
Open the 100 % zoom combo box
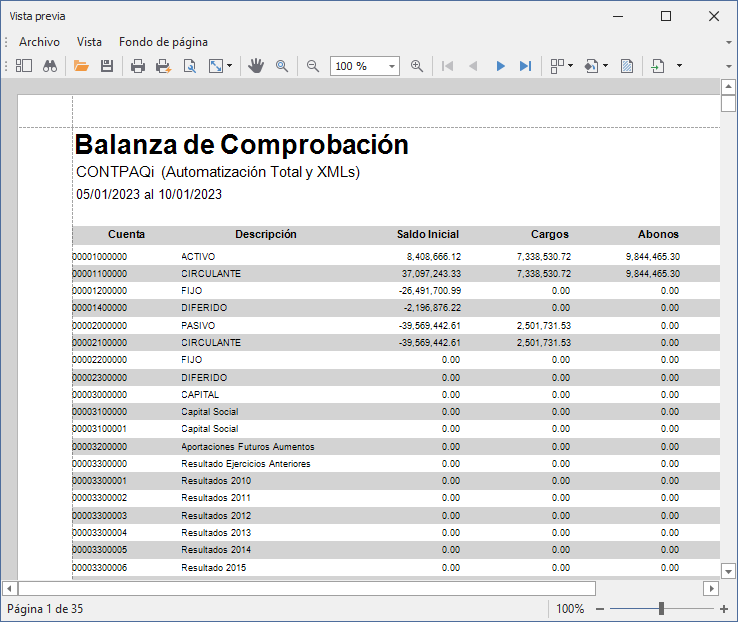tap(365, 66)
